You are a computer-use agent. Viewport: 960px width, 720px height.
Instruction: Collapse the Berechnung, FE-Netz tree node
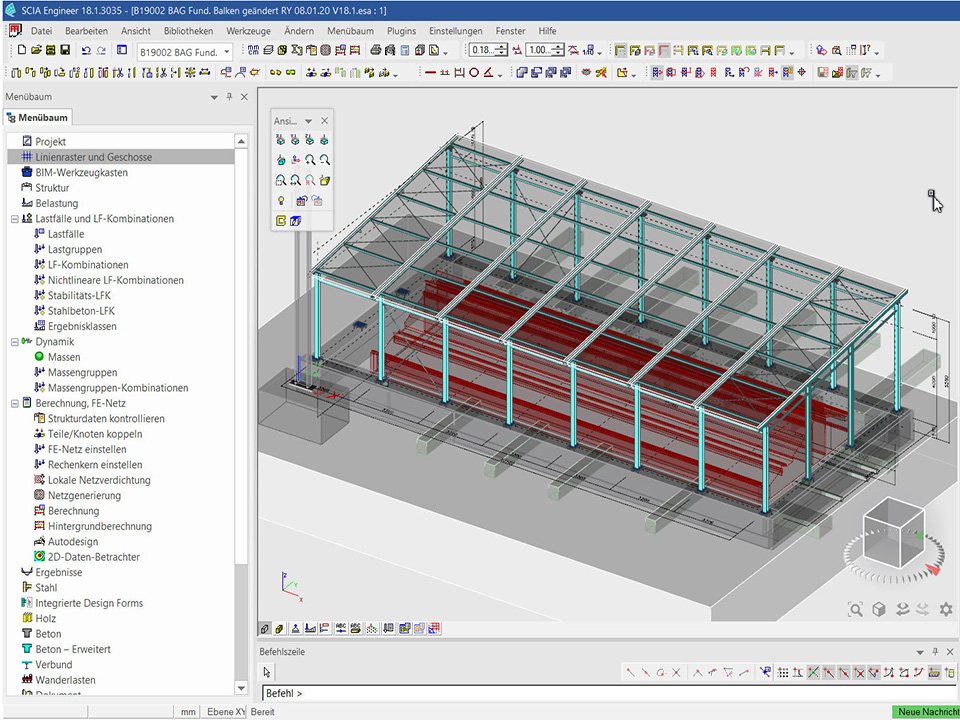tap(14, 403)
